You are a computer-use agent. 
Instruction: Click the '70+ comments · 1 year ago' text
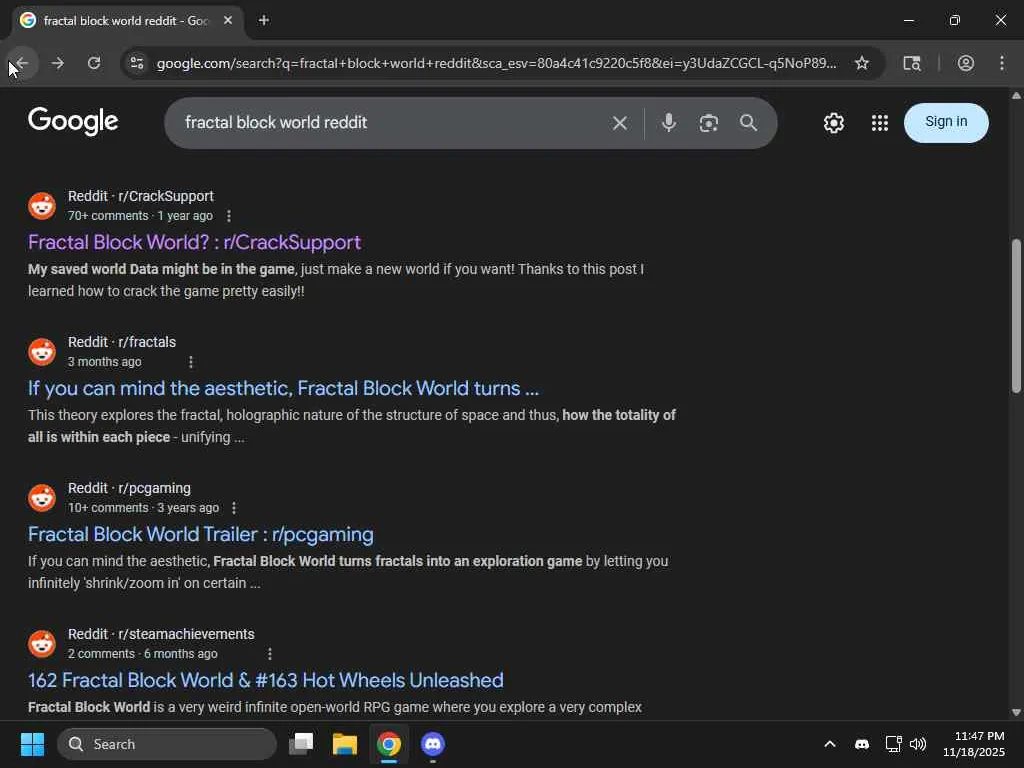tap(140, 216)
